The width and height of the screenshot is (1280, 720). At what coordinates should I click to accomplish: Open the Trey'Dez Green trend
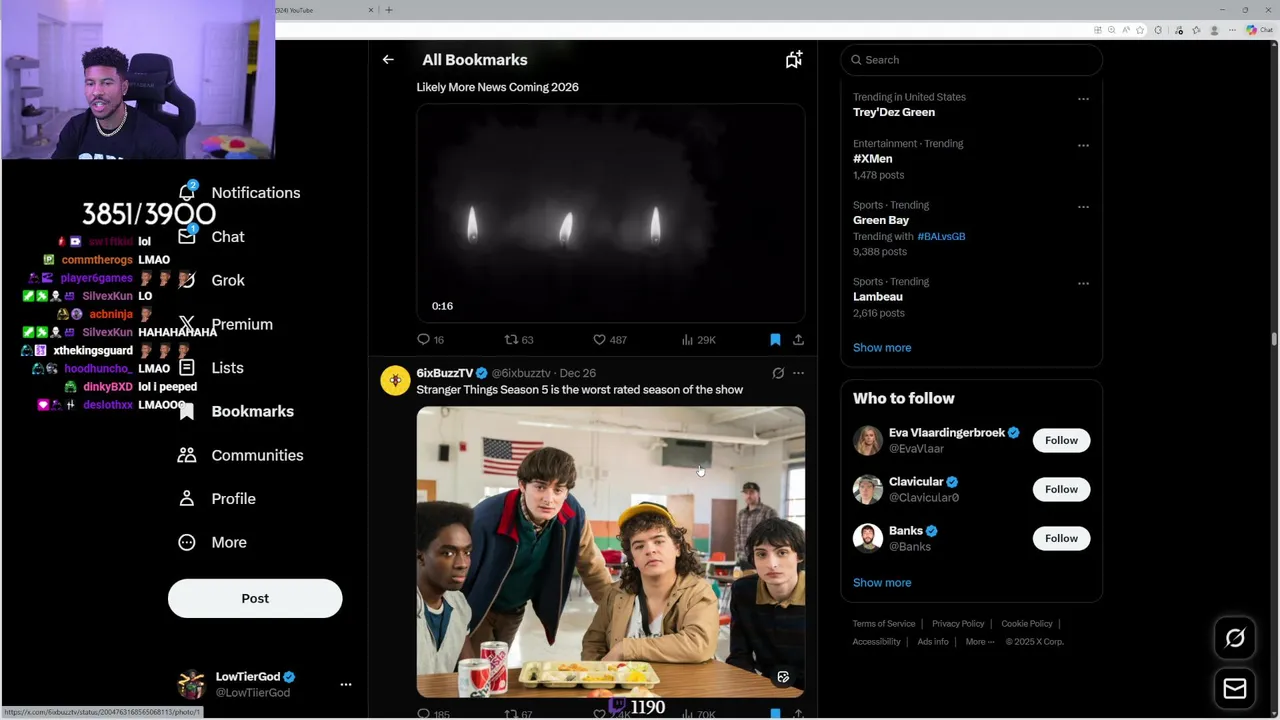(x=894, y=112)
